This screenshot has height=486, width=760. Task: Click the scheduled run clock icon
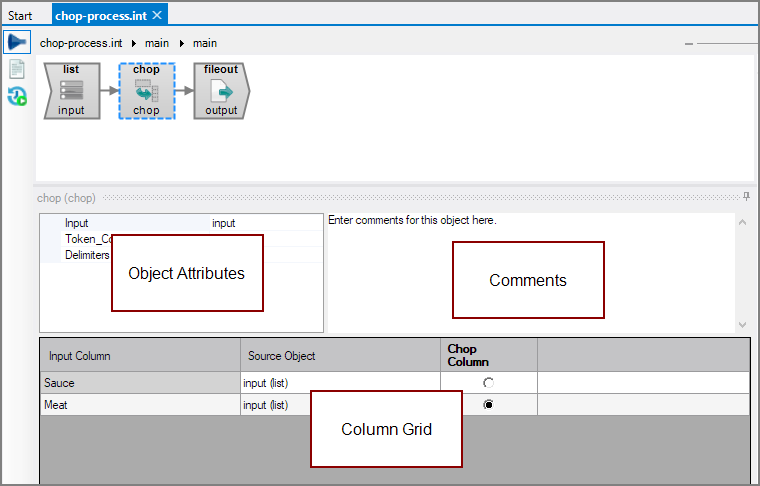(x=17, y=96)
